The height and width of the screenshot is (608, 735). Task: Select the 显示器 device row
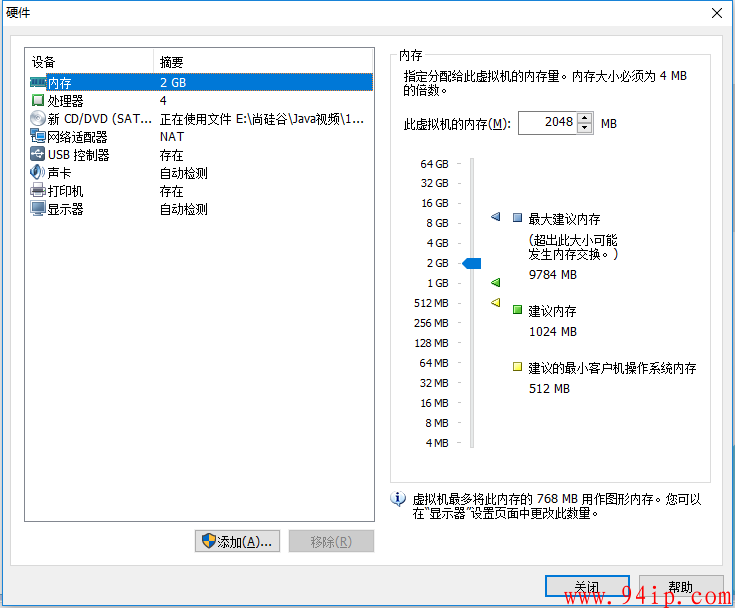coord(201,209)
